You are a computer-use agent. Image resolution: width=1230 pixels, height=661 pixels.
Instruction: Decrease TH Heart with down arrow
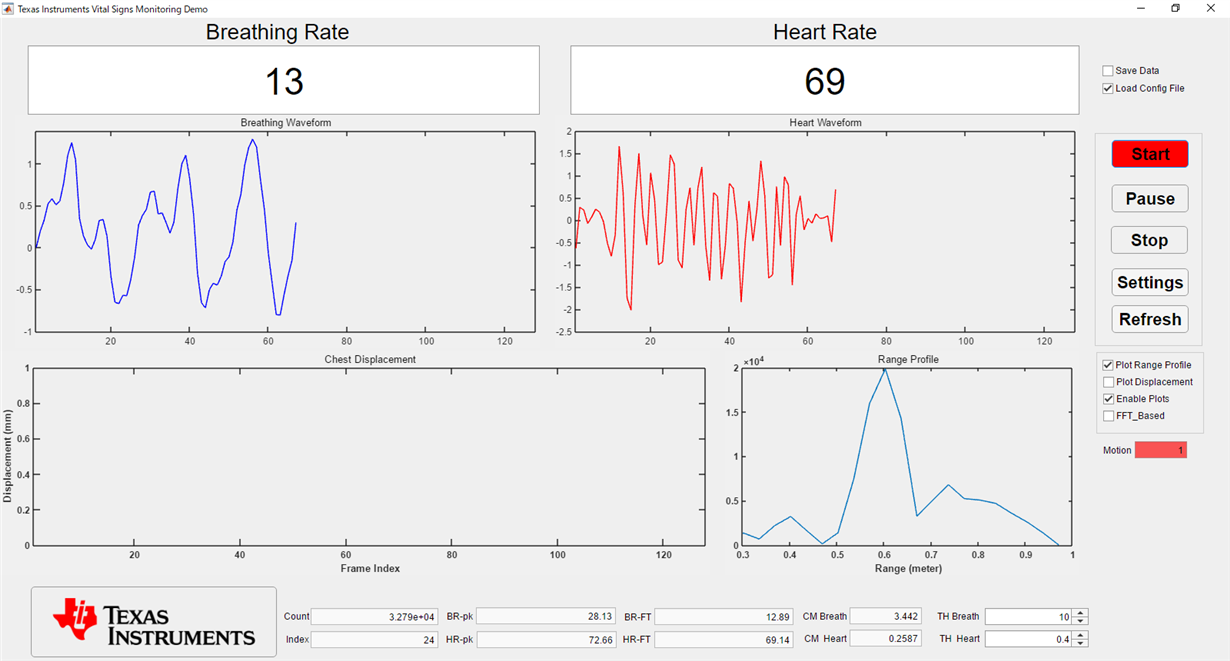click(x=1080, y=643)
